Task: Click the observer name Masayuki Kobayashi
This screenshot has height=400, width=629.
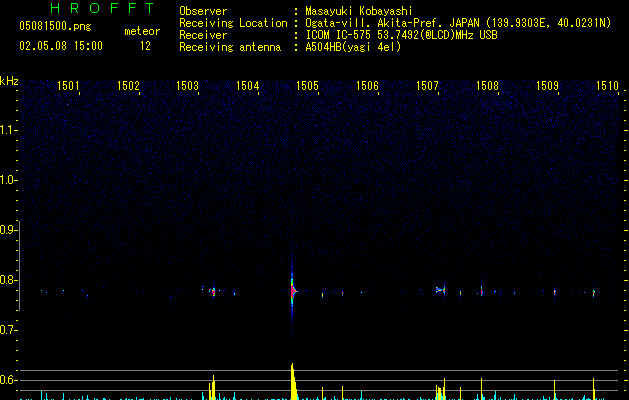Action: click(359, 11)
